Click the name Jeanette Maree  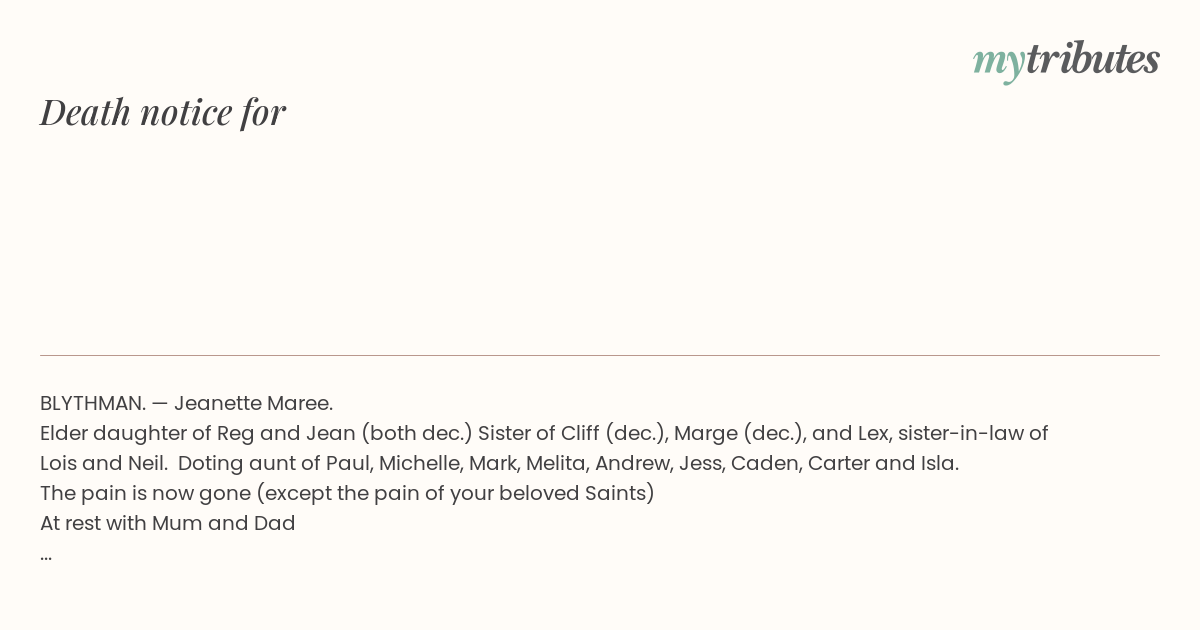pyautogui.click(x=253, y=403)
